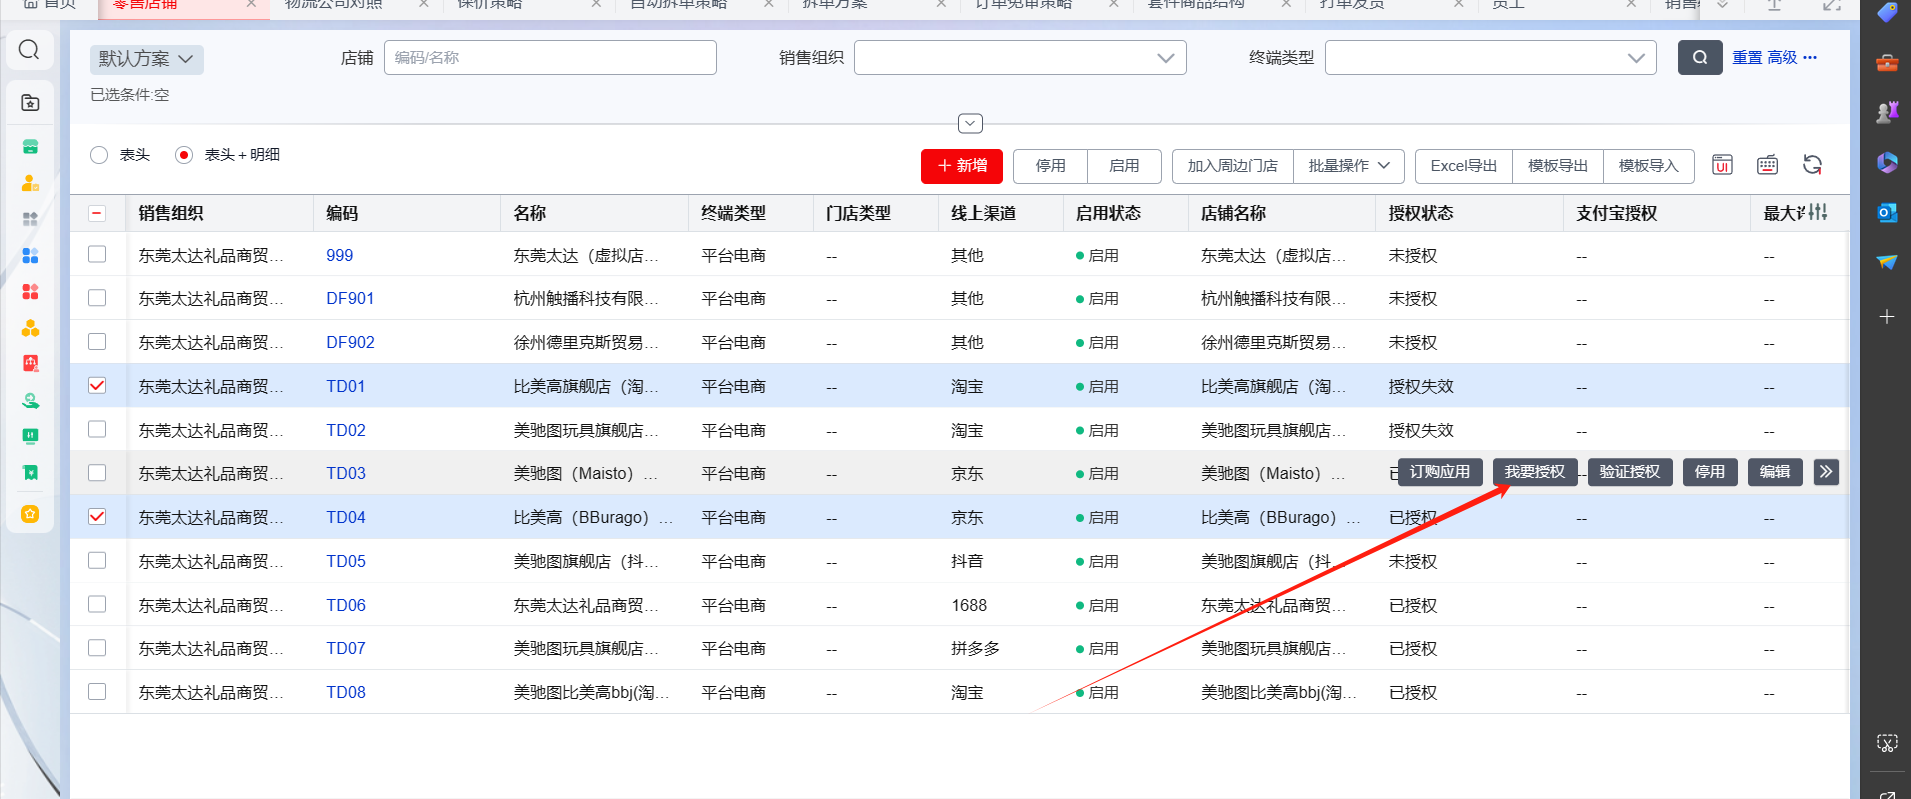
Task: Open the yellow person module icon
Action: tap(30, 183)
